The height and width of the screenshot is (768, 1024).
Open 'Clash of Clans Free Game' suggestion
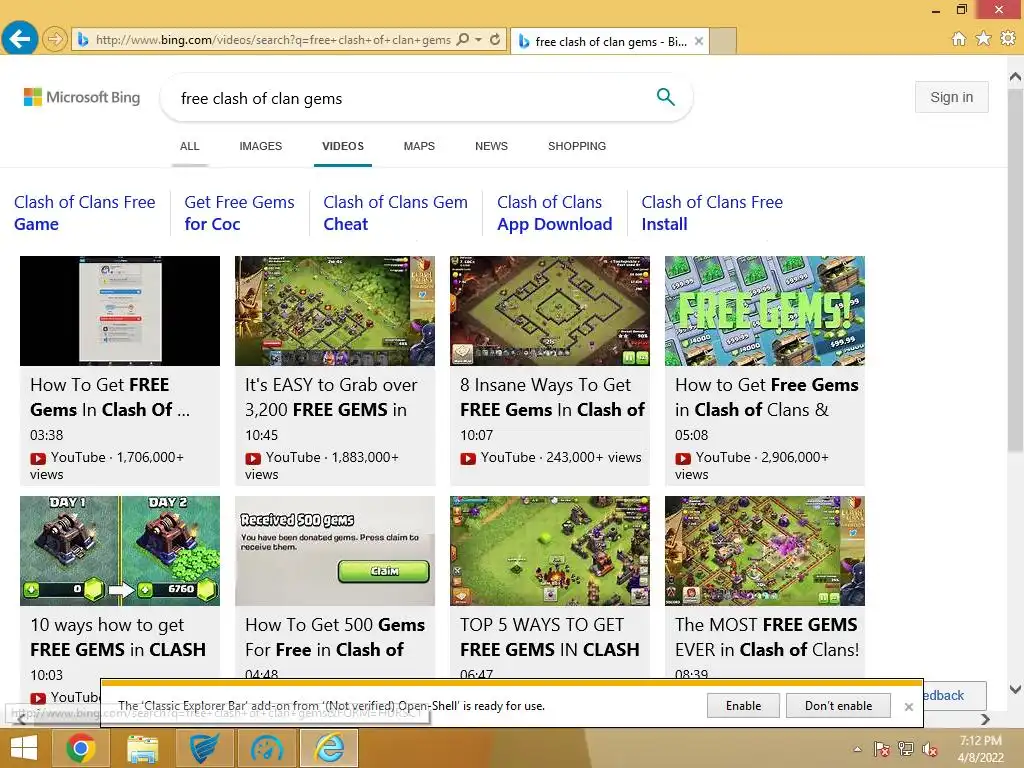coord(84,213)
